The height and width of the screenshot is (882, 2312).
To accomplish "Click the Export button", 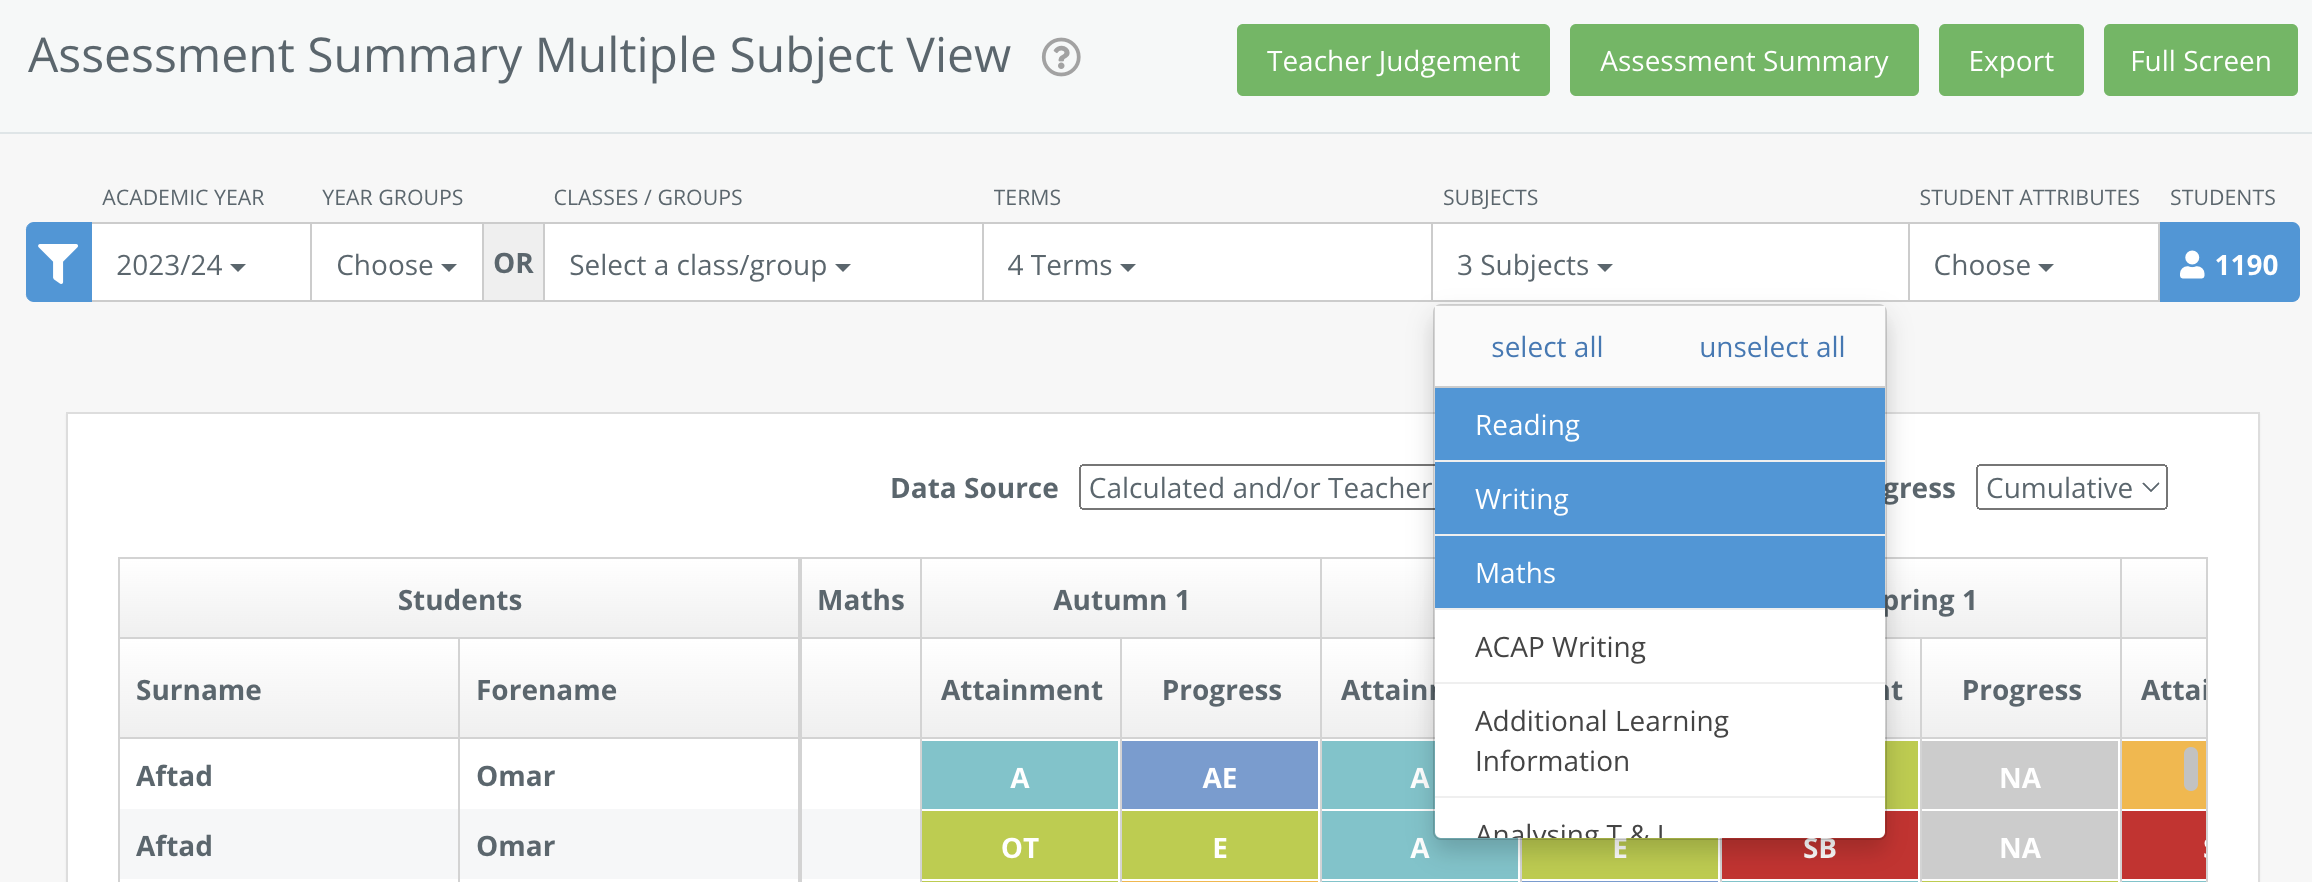I will click(2011, 60).
